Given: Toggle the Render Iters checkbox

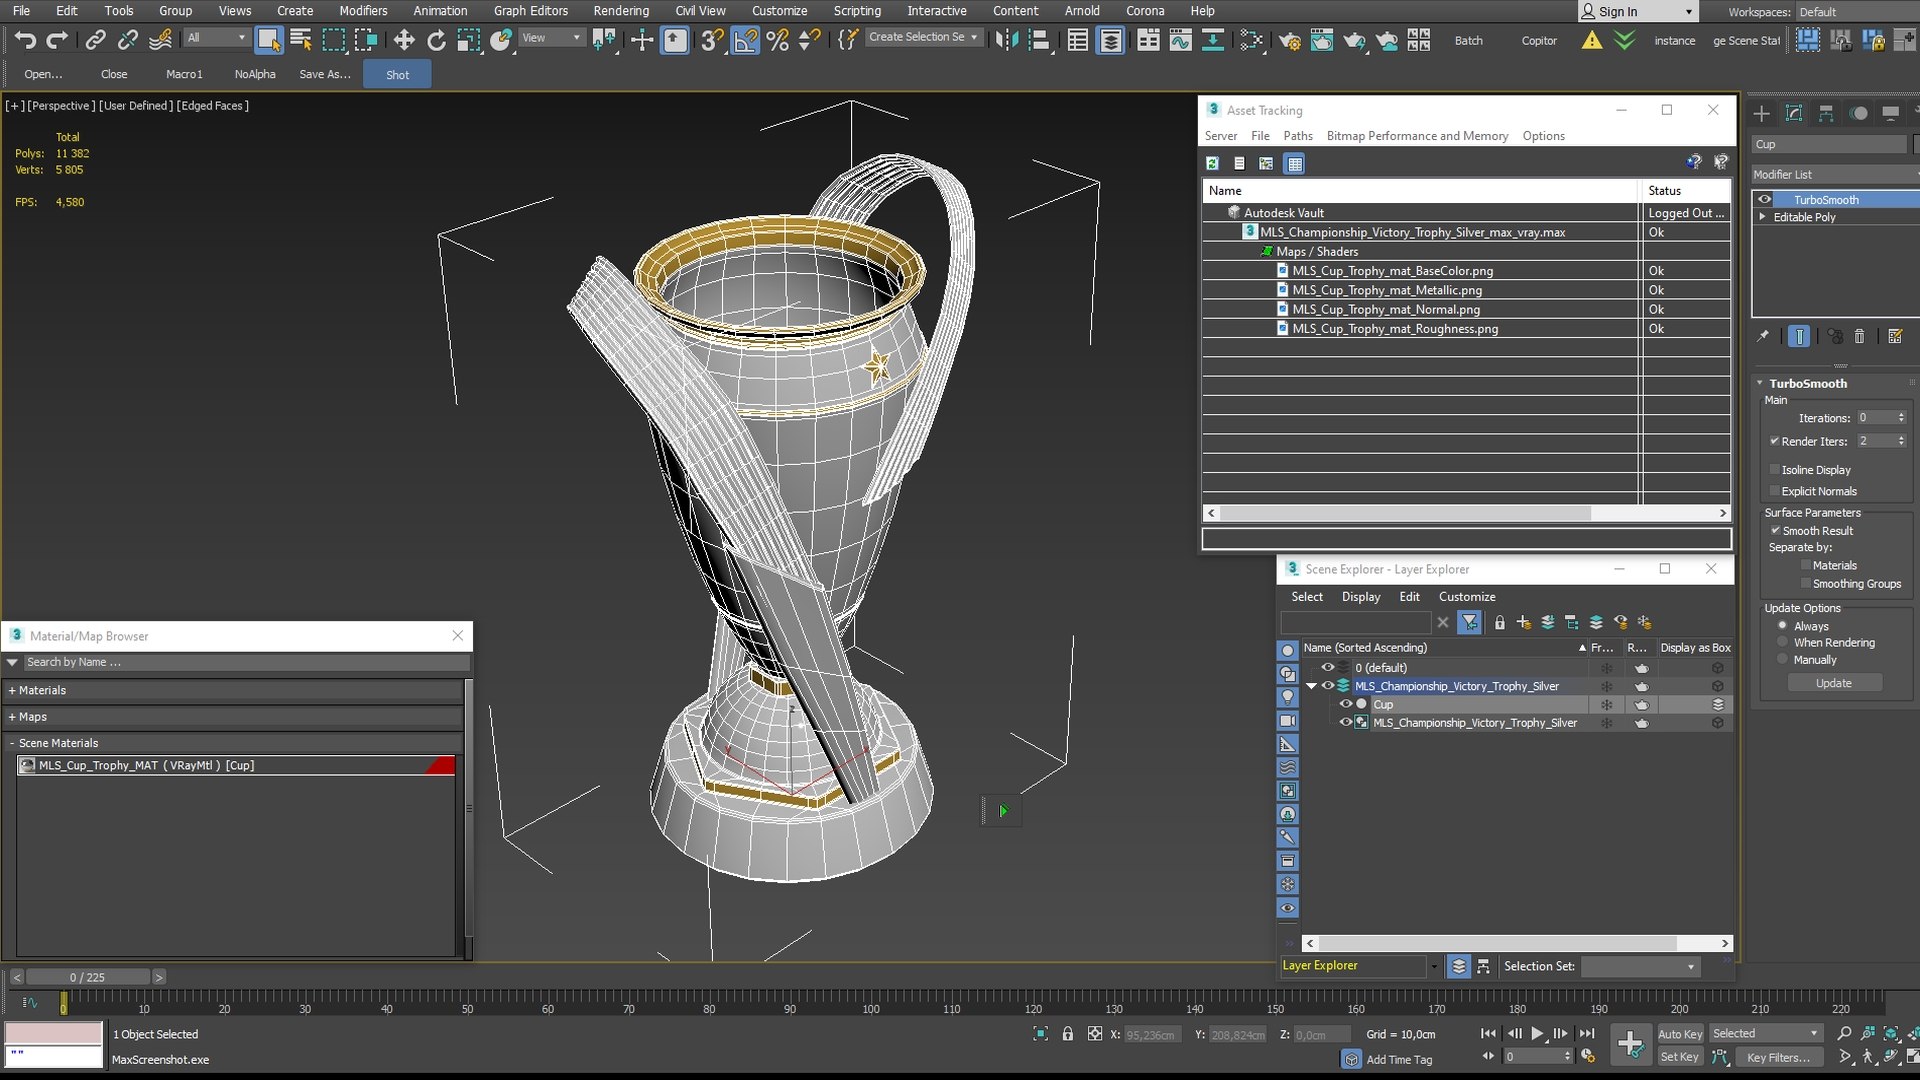Looking at the screenshot, I should (1775, 441).
